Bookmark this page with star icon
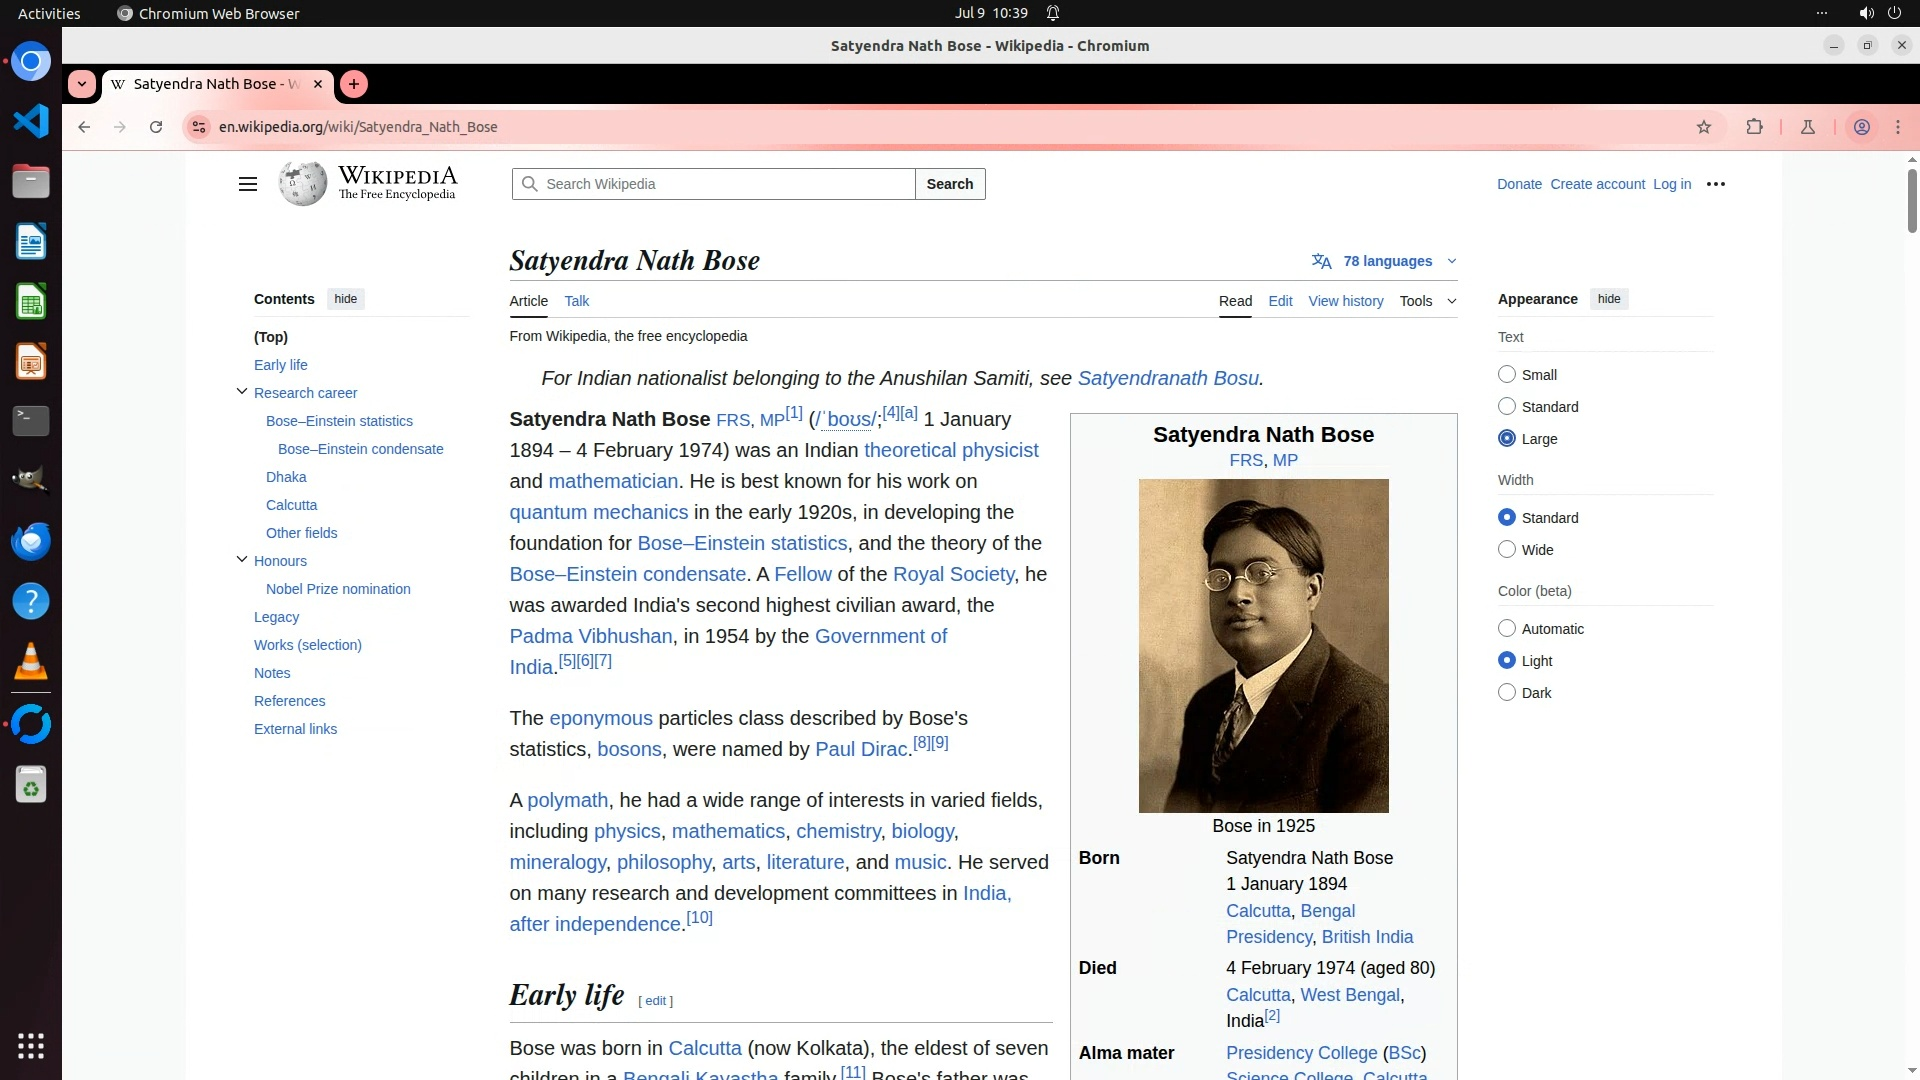1920x1080 pixels. [1704, 127]
